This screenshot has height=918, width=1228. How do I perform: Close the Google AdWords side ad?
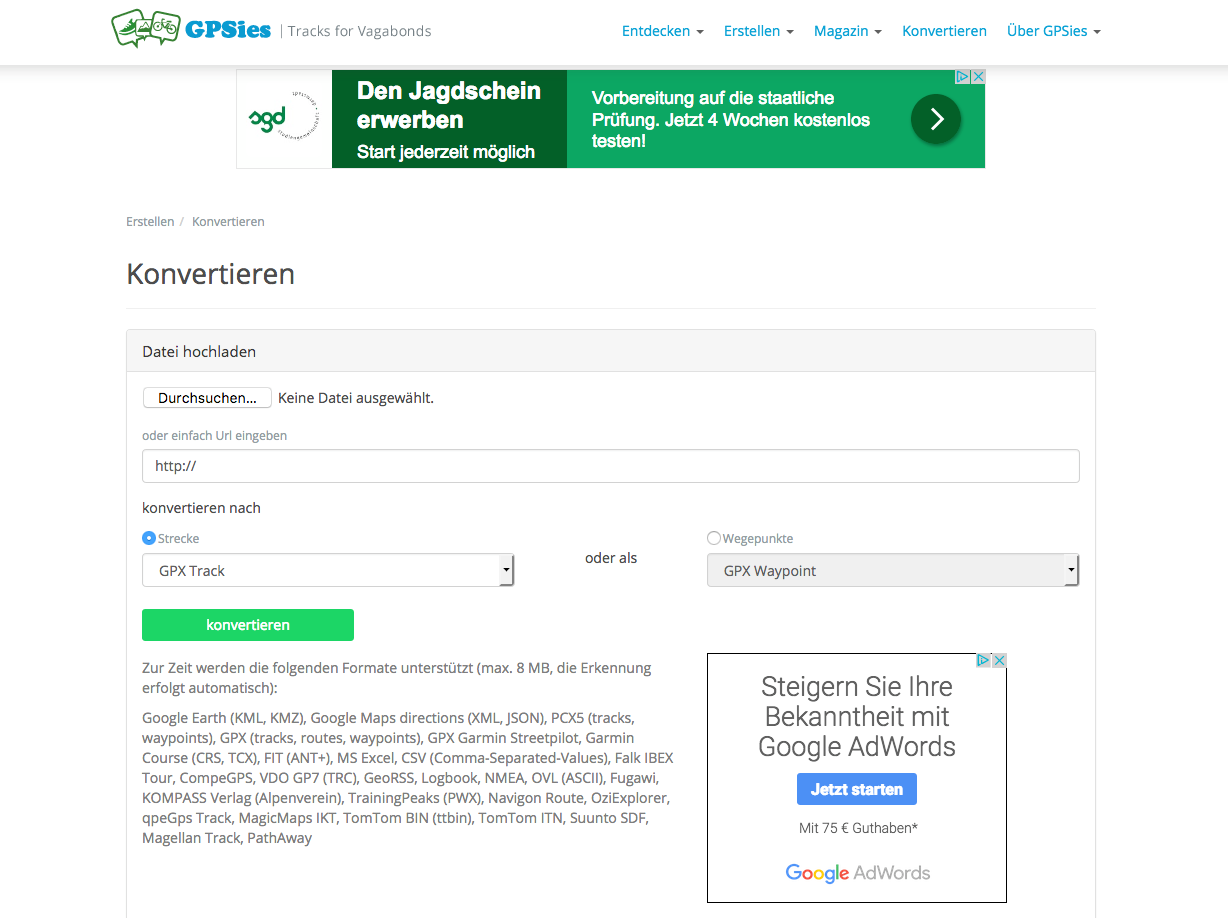[998, 661]
